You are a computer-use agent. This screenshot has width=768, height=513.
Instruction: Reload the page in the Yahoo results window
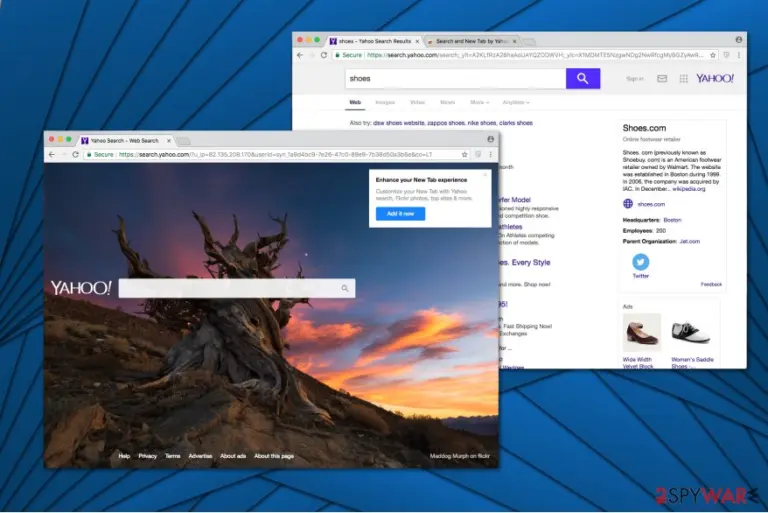point(324,55)
